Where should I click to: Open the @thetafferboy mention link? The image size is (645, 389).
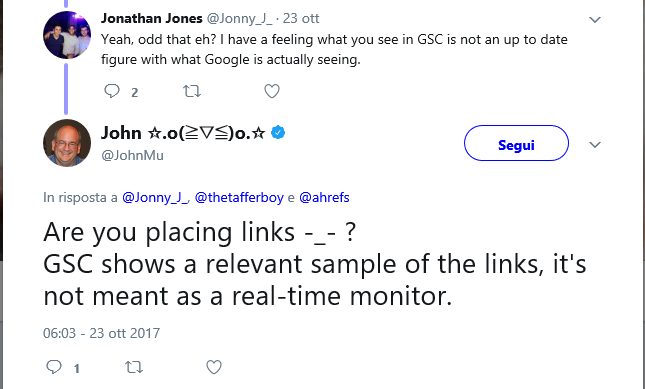(239, 198)
